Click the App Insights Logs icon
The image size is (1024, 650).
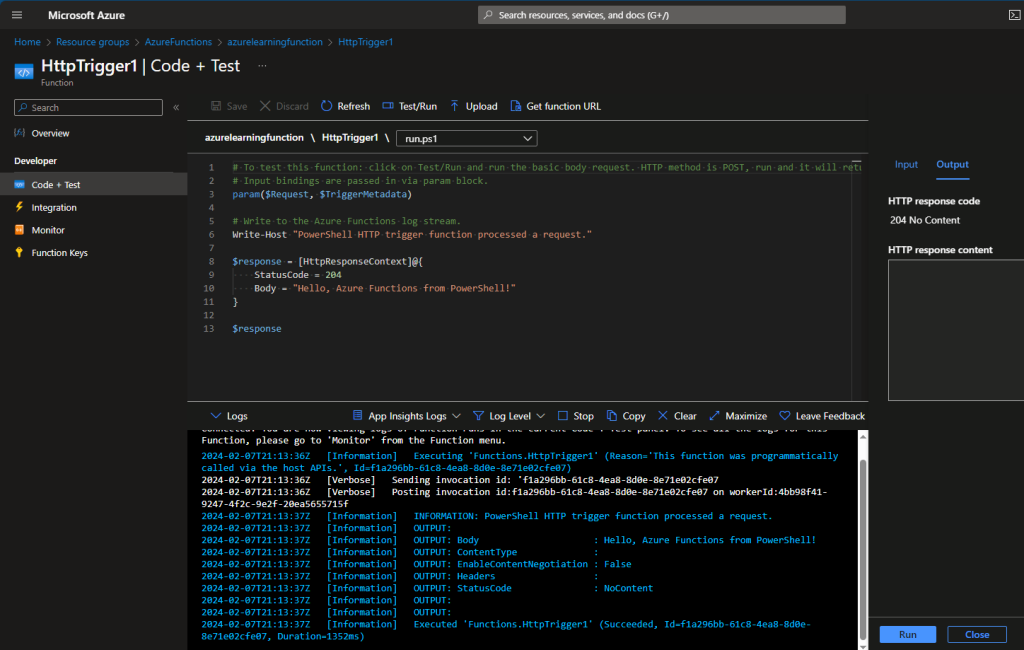click(357, 415)
